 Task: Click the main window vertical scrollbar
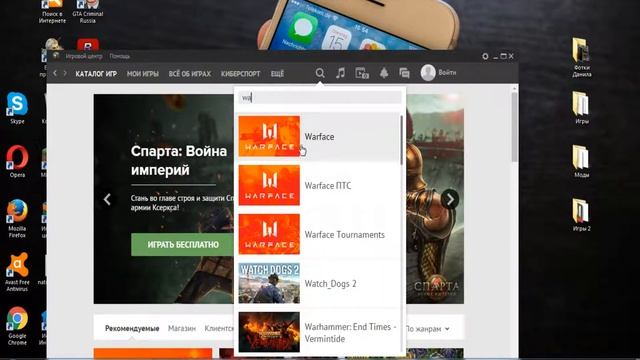click(x=515, y=127)
